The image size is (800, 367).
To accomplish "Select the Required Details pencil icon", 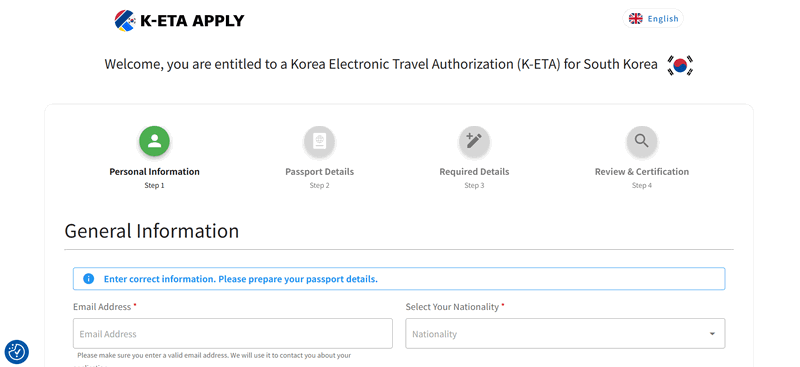I will [474, 141].
